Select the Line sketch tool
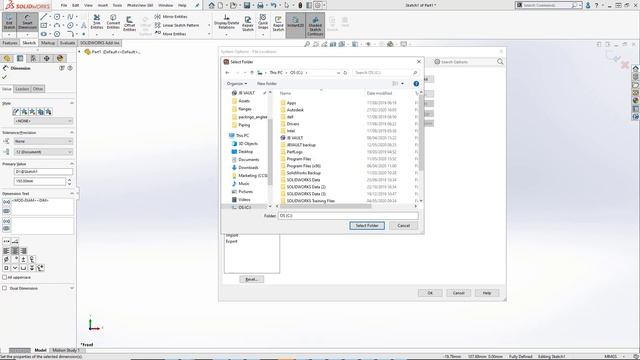The image size is (640, 360). (x=44, y=17)
